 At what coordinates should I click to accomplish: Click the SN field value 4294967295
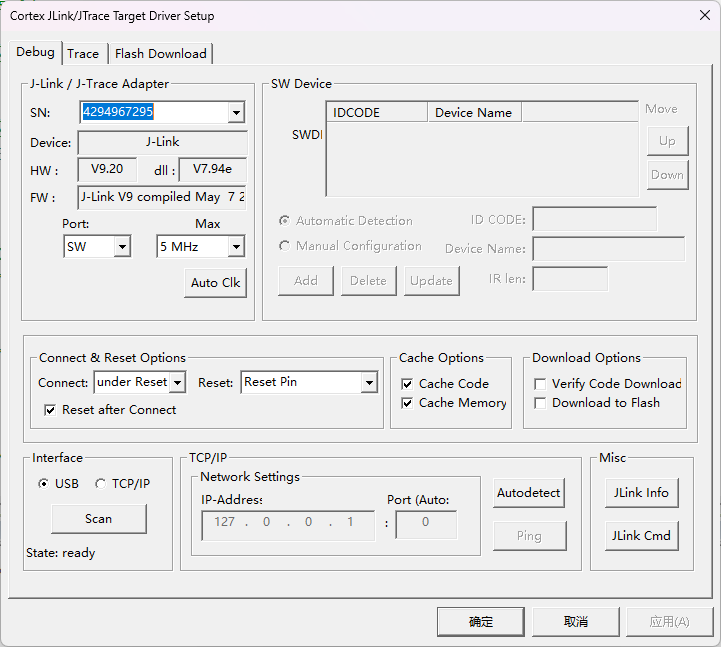pos(118,112)
